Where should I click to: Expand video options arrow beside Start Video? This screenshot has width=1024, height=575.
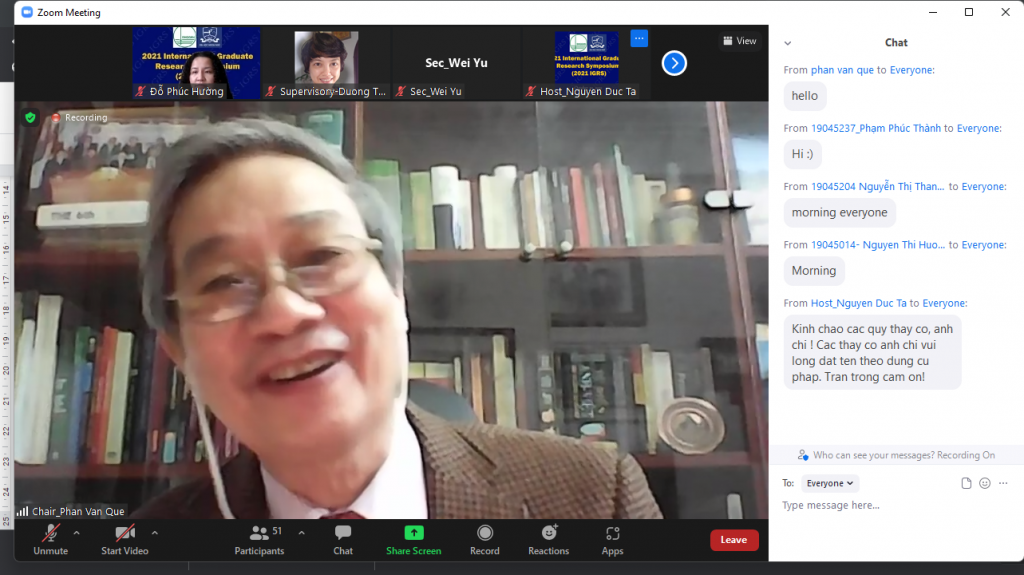click(x=155, y=532)
